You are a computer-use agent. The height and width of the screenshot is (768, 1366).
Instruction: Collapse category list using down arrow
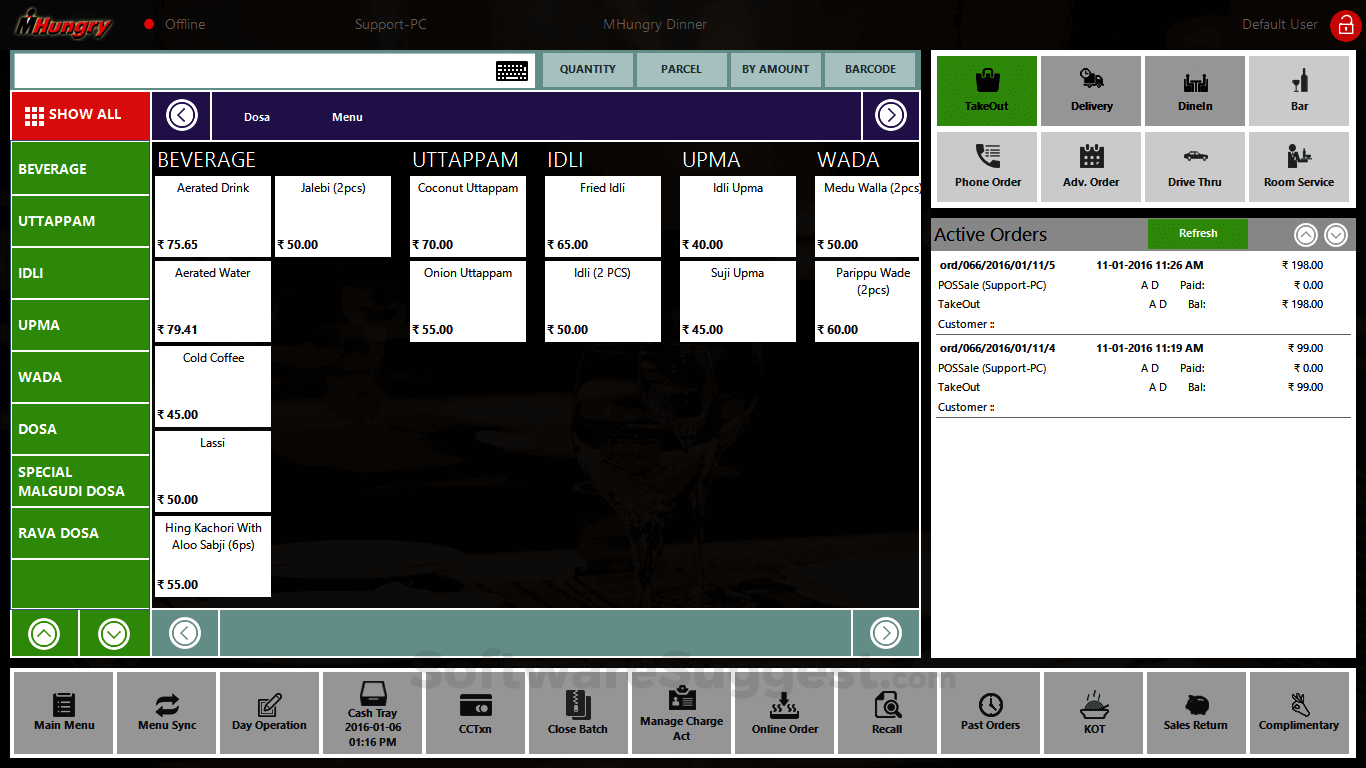click(x=113, y=632)
